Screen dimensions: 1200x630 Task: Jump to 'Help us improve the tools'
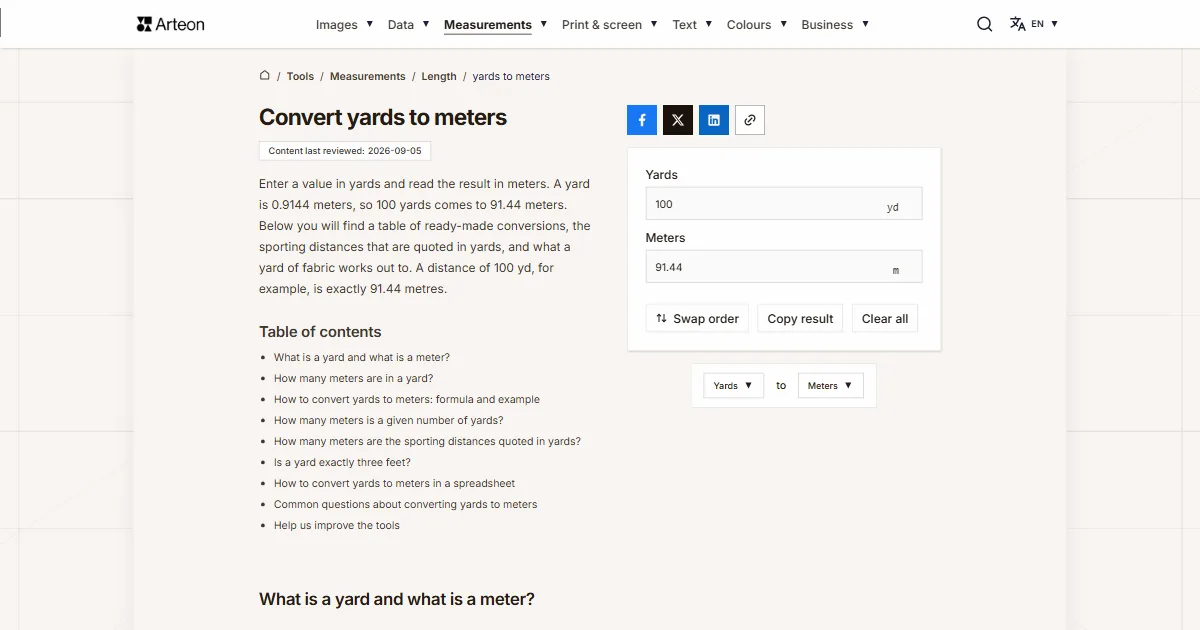pyautogui.click(x=337, y=525)
